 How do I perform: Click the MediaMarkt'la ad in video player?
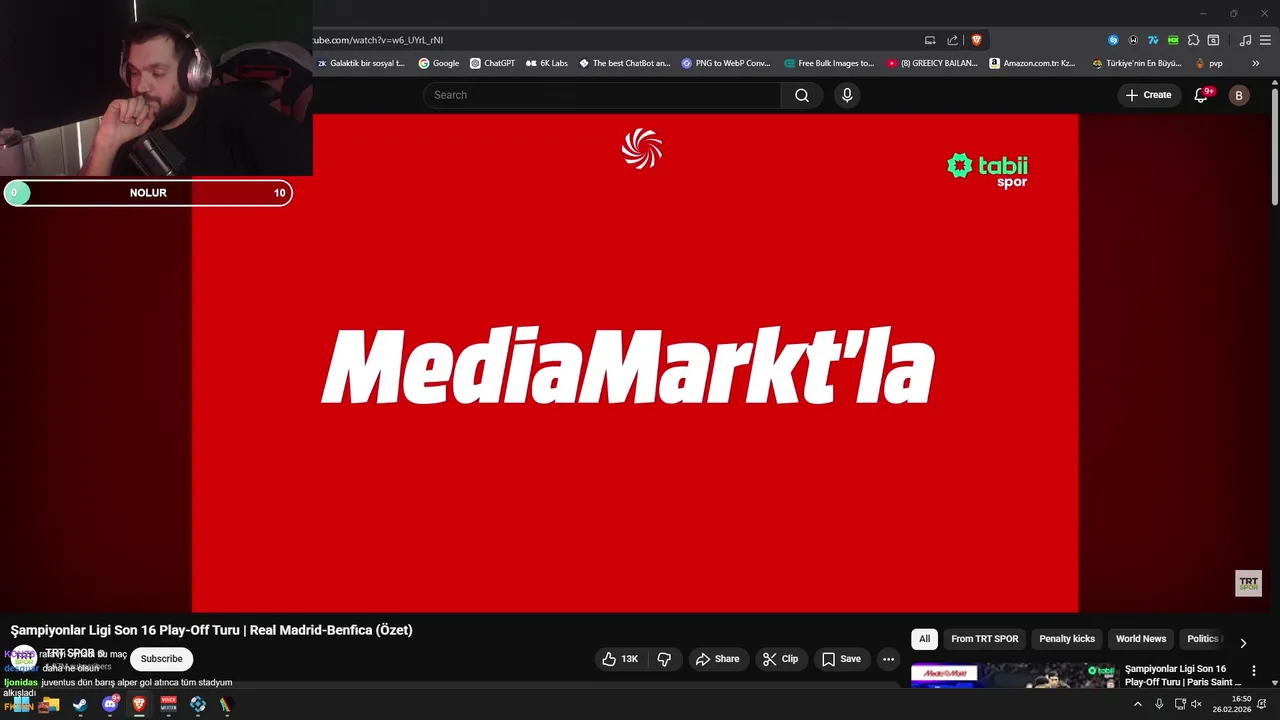coord(635,363)
